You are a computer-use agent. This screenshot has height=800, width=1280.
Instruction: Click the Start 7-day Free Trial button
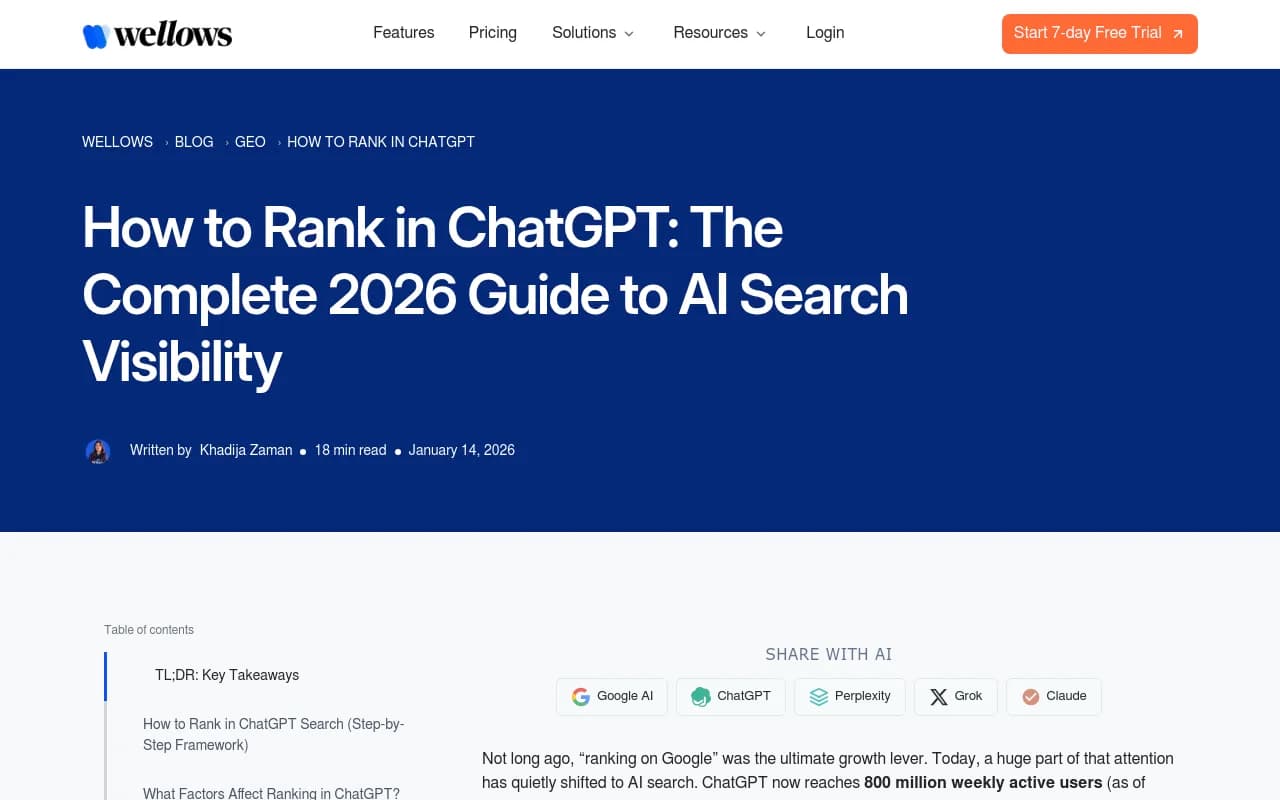point(1099,33)
